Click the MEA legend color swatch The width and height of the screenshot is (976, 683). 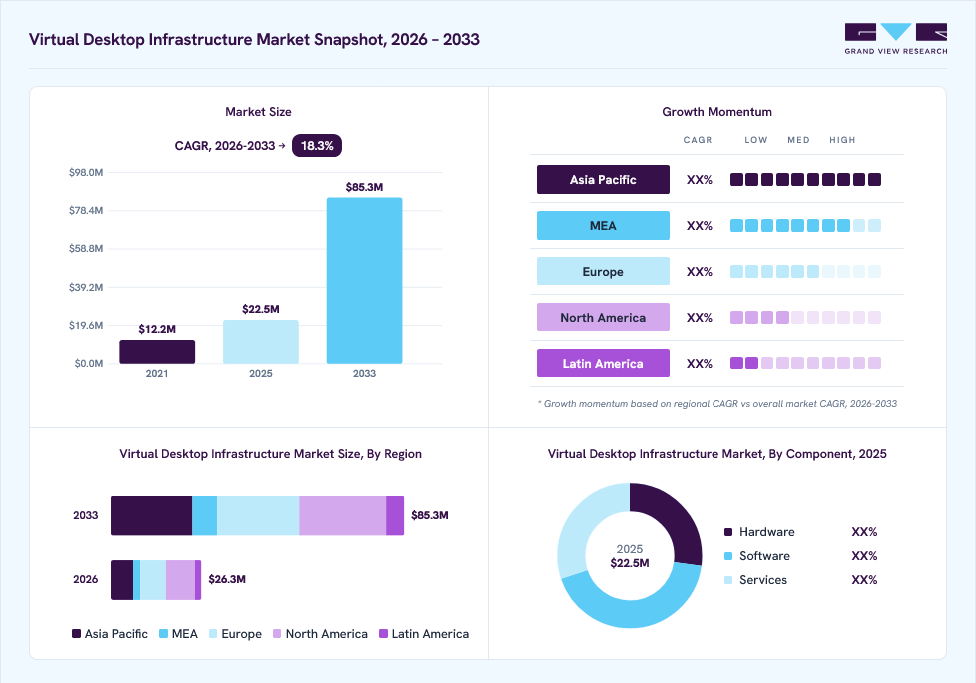[x=164, y=634]
